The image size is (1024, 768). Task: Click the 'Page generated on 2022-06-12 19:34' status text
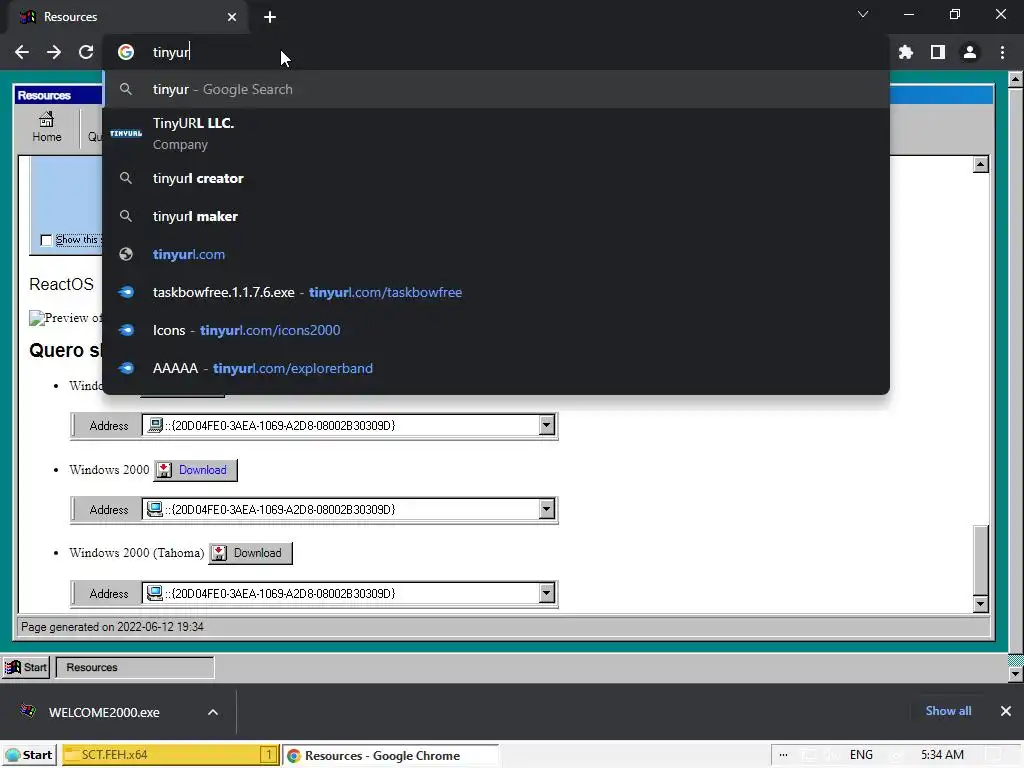112,627
